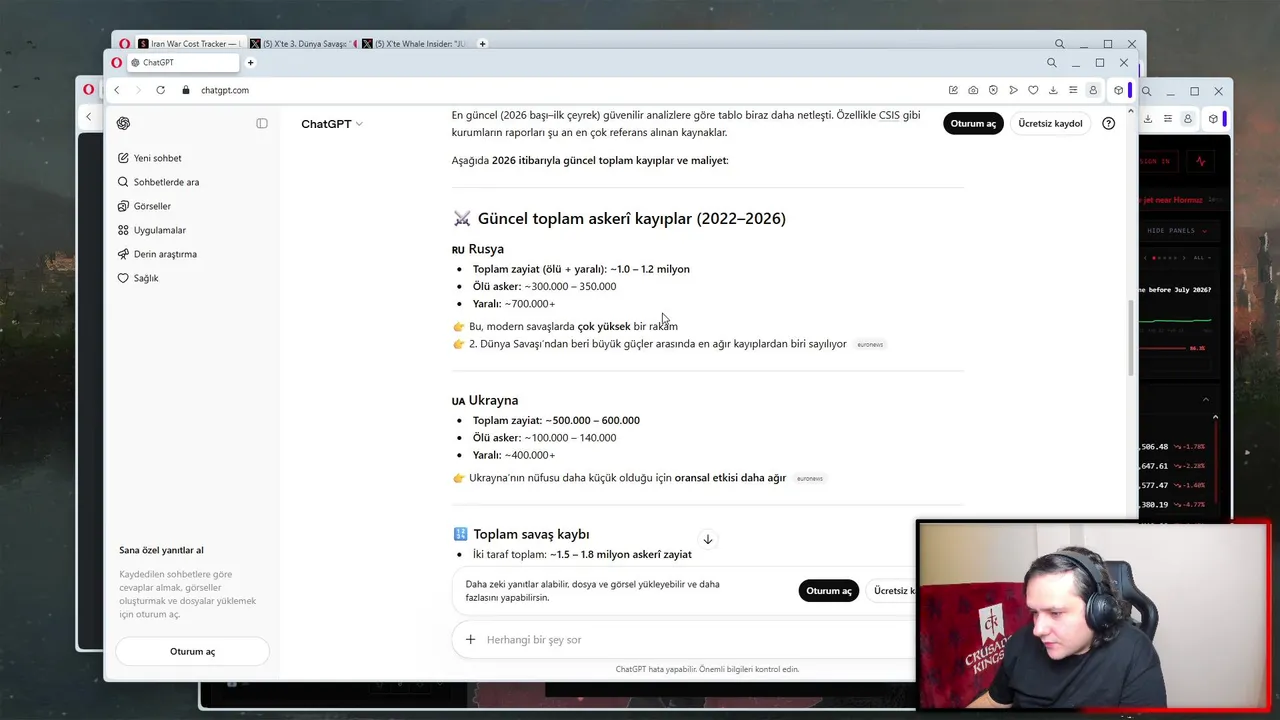Click the ad blocker shield icon

[993, 90]
